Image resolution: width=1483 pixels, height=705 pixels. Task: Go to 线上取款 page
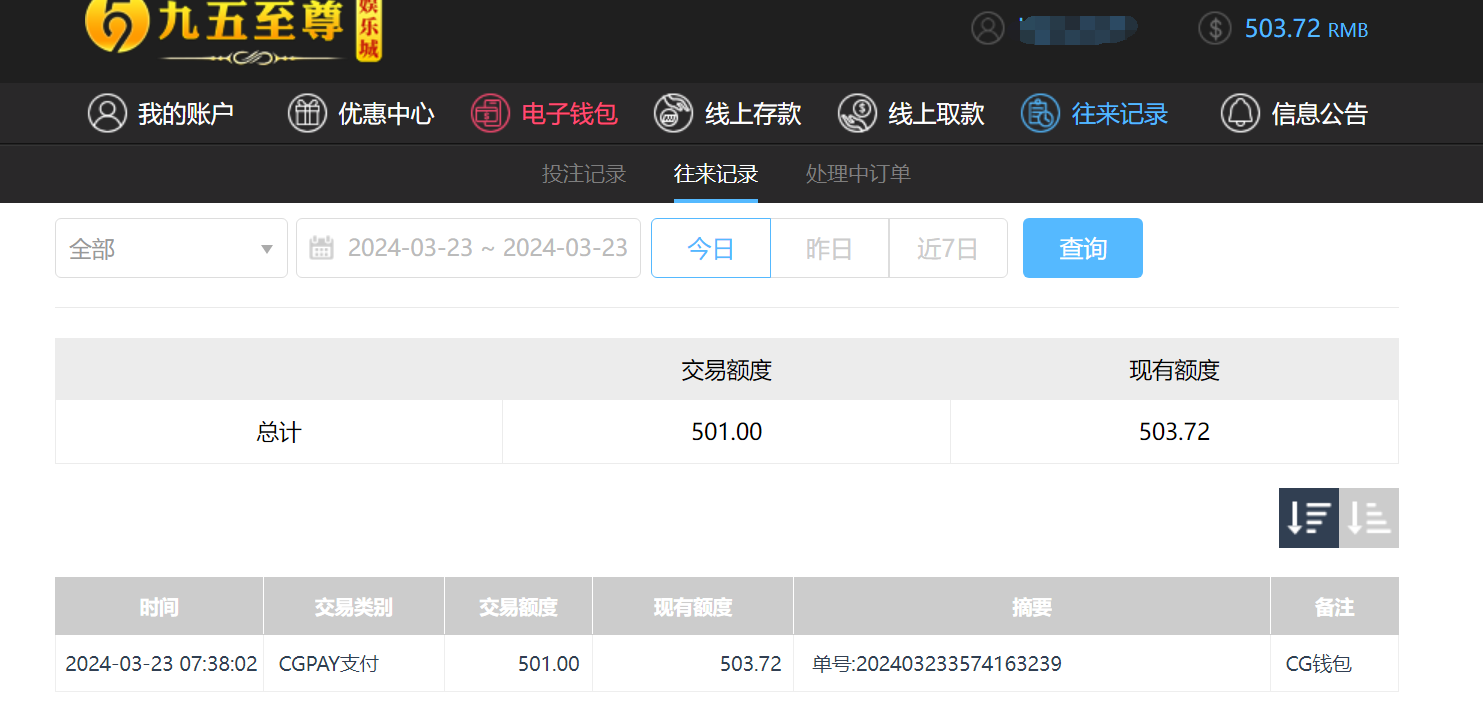937,114
